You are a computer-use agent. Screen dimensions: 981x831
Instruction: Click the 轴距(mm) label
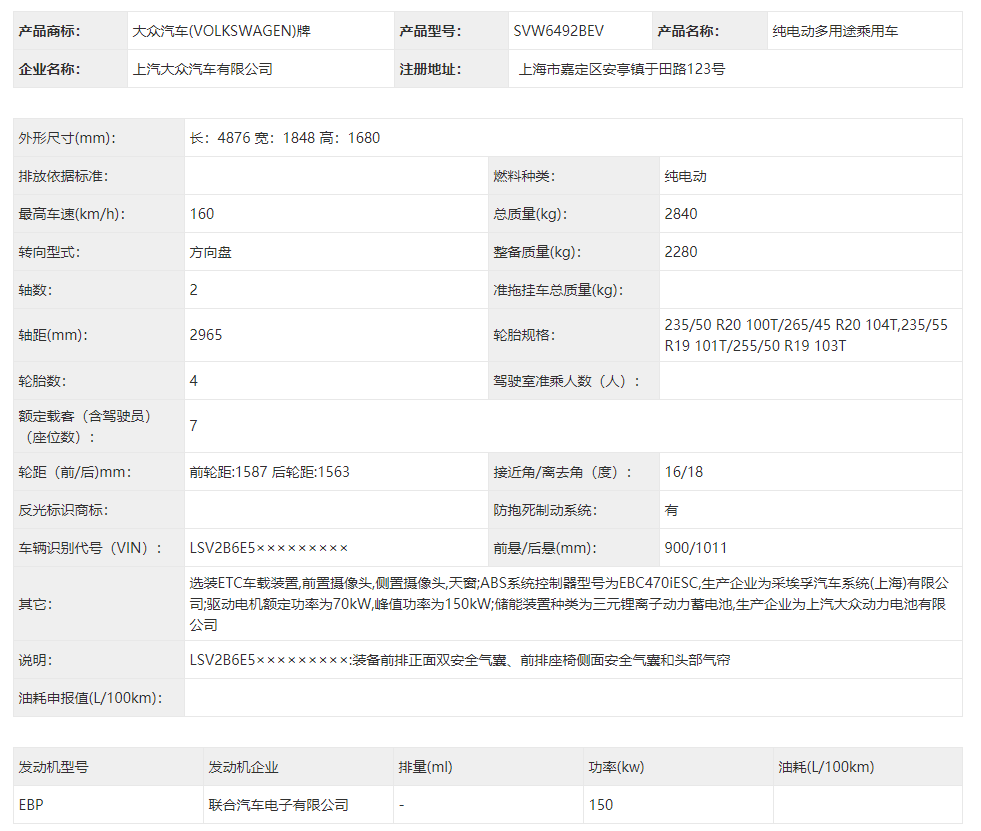(53, 335)
